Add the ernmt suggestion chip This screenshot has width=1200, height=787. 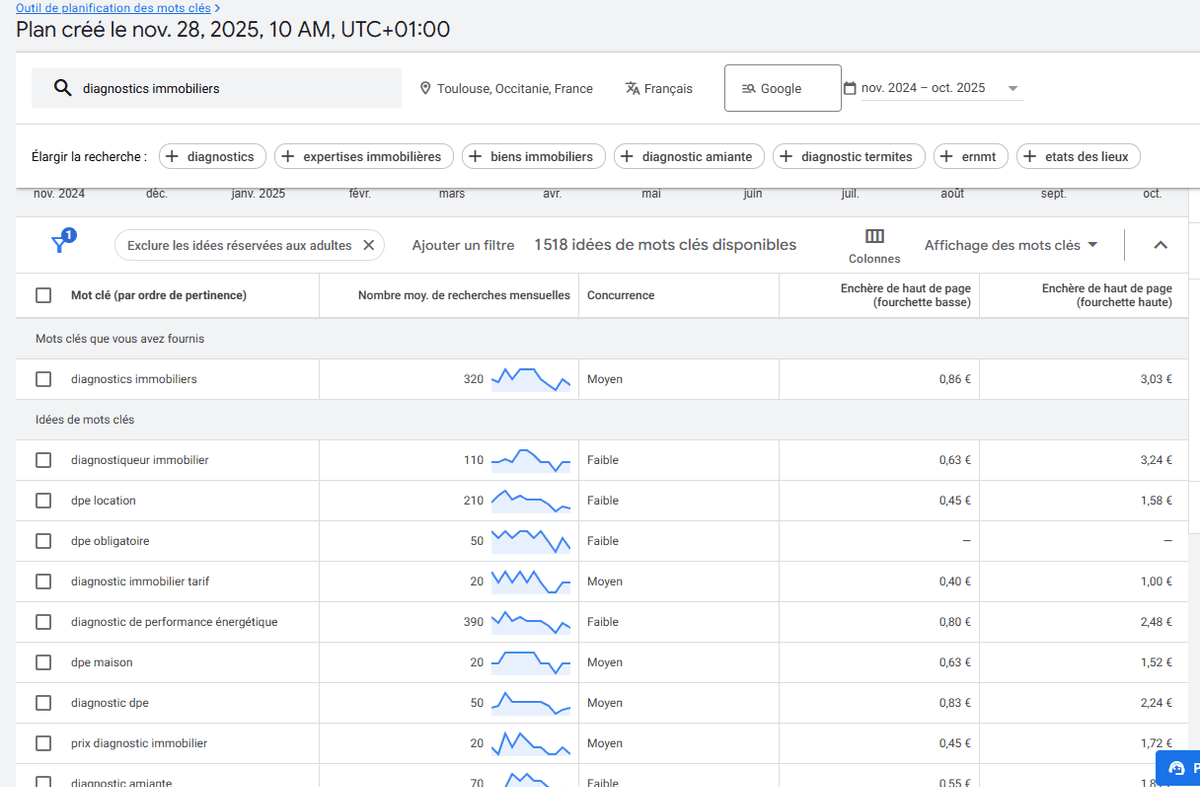click(969, 156)
